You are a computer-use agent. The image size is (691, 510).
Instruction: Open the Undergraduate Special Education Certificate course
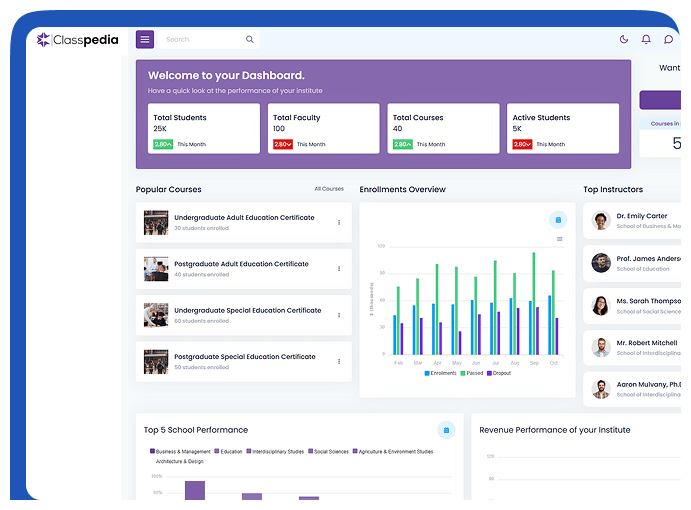pyautogui.click(x=247, y=311)
